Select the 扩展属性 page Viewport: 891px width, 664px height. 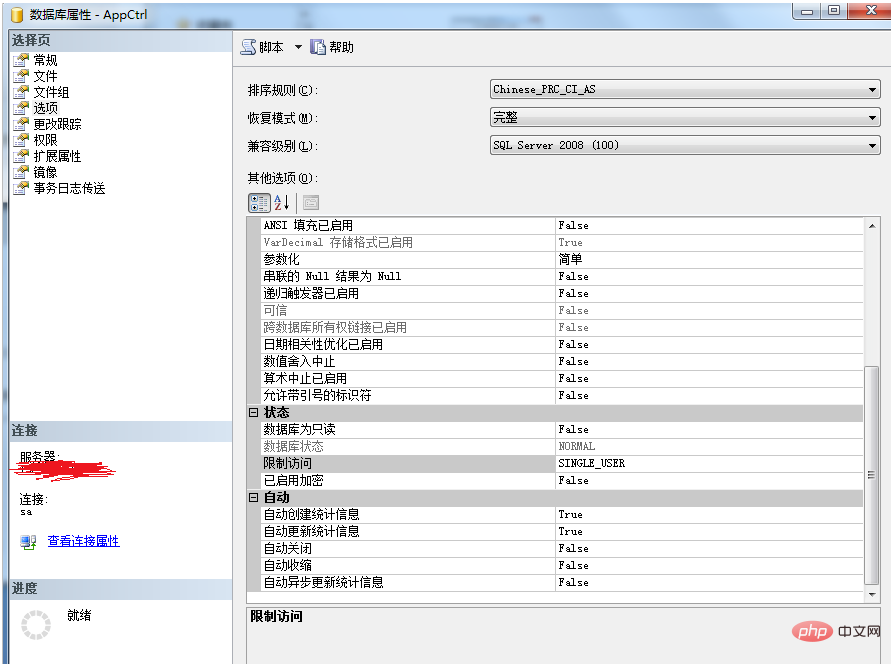click(x=57, y=156)
